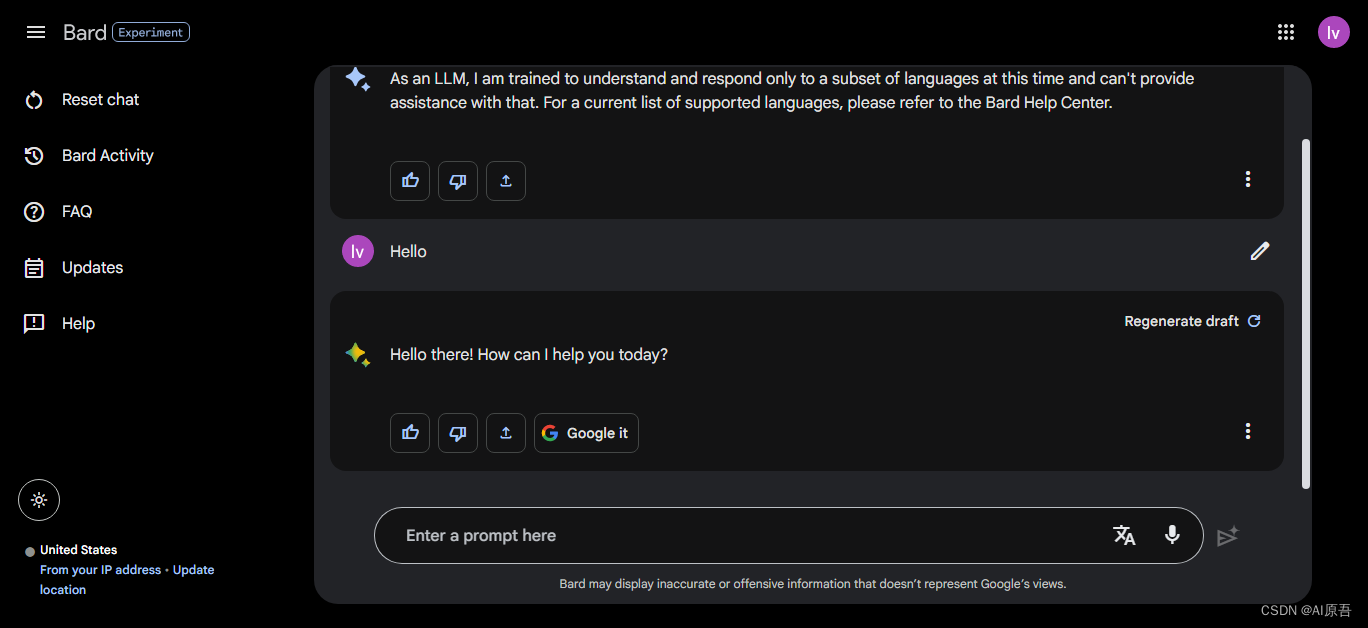The height and width of the screenshot is (628, 1368).
Task: Thumbs down the LLM languages response
Action: pyautogui.click(x=458, y=181)
